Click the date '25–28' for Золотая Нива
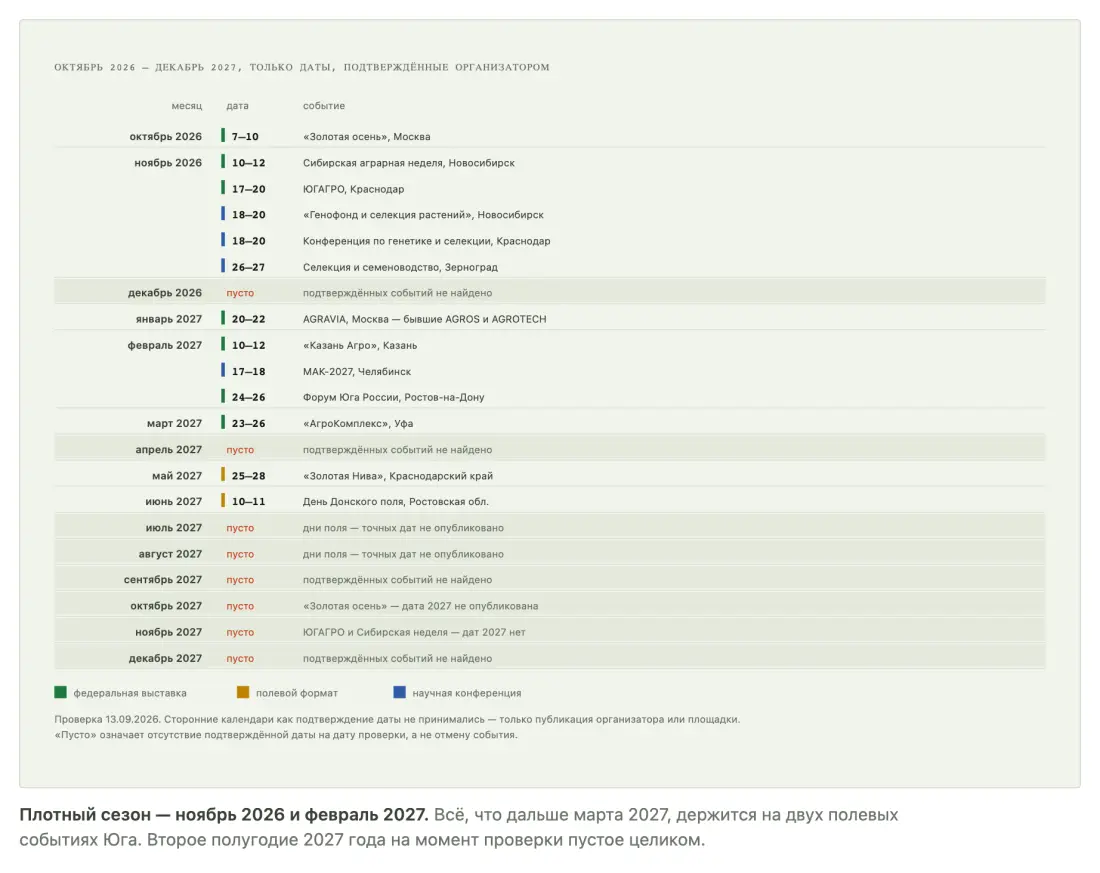This screenshot has width=1100, height=873. coord(248,476)
